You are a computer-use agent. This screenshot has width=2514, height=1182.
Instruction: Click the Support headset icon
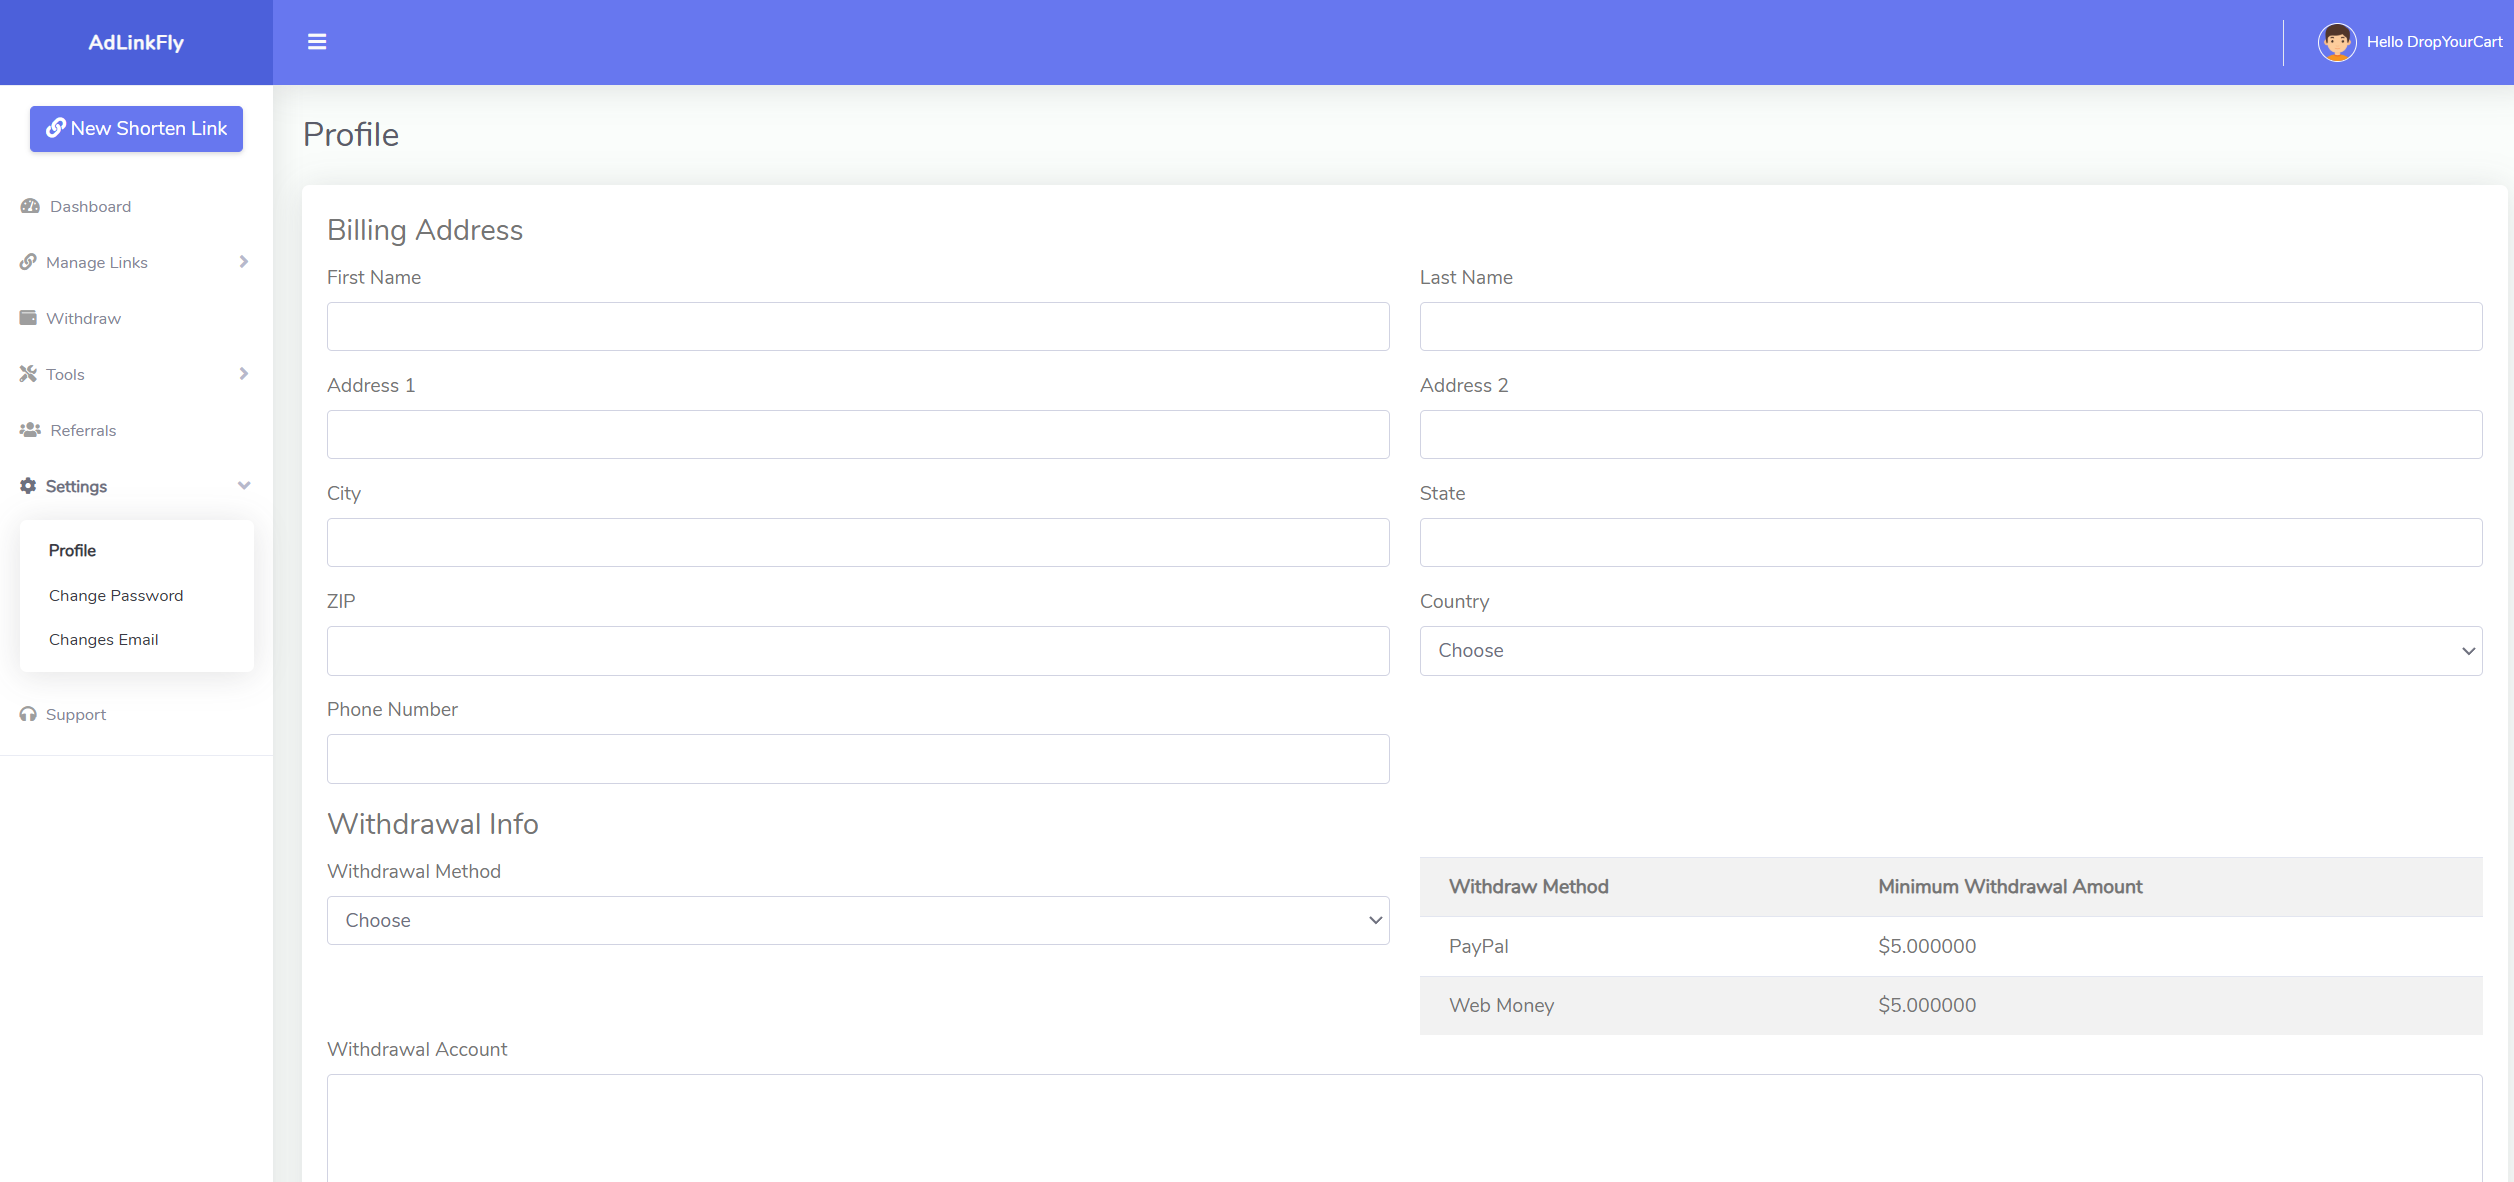28,714
